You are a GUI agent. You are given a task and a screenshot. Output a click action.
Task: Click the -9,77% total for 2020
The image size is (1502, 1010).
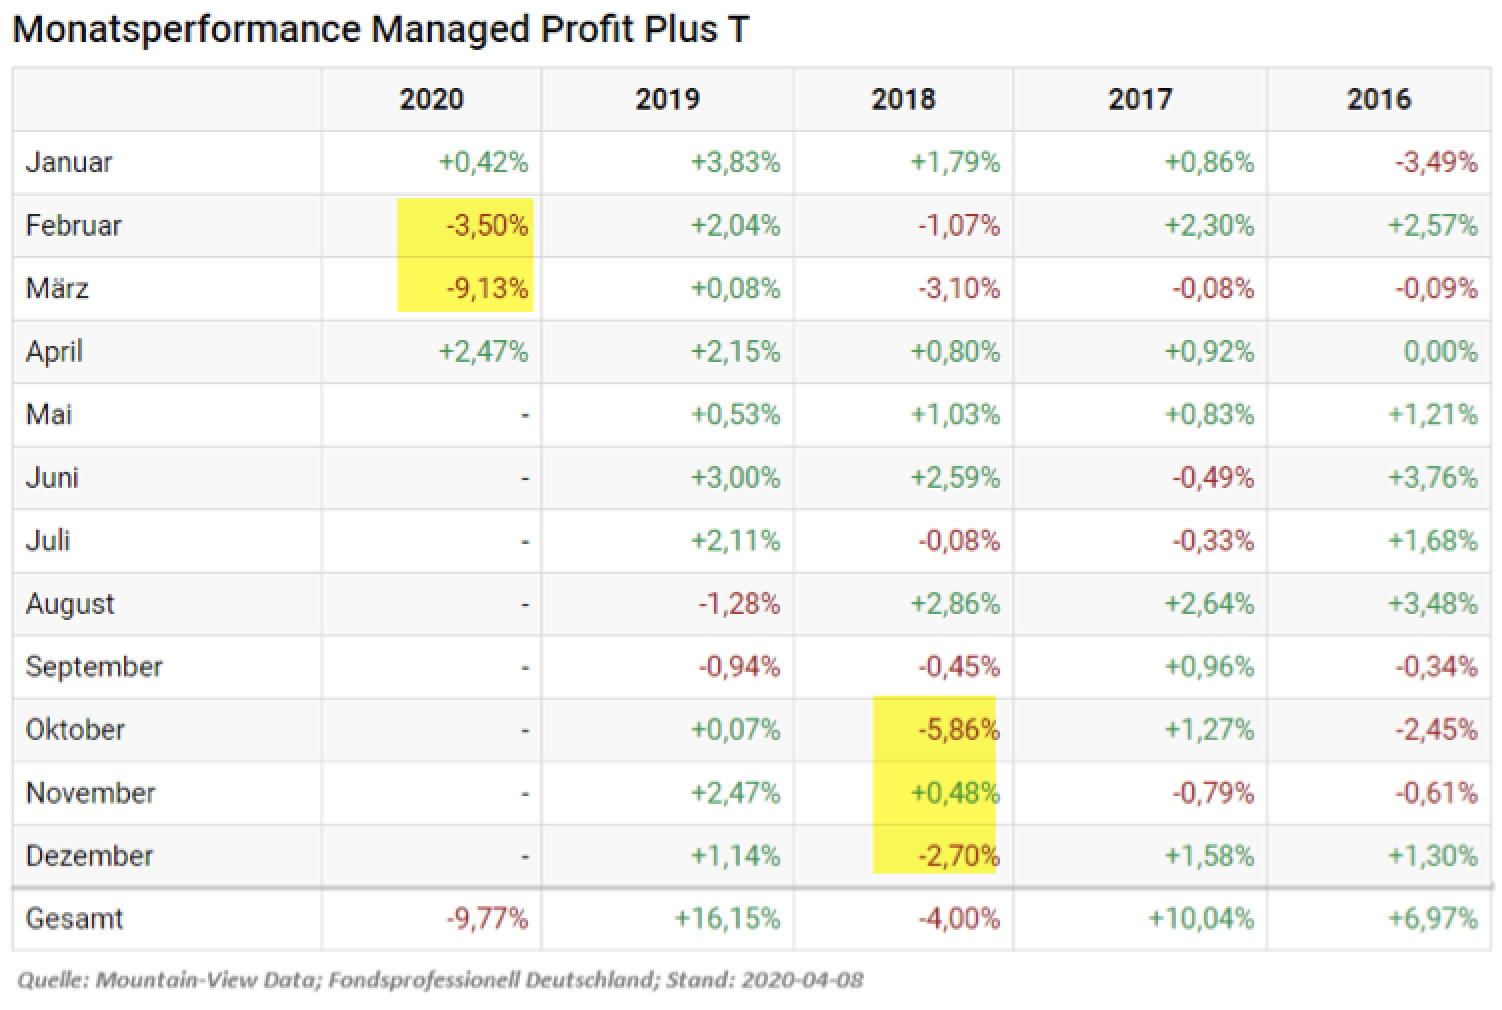(486, 918)
